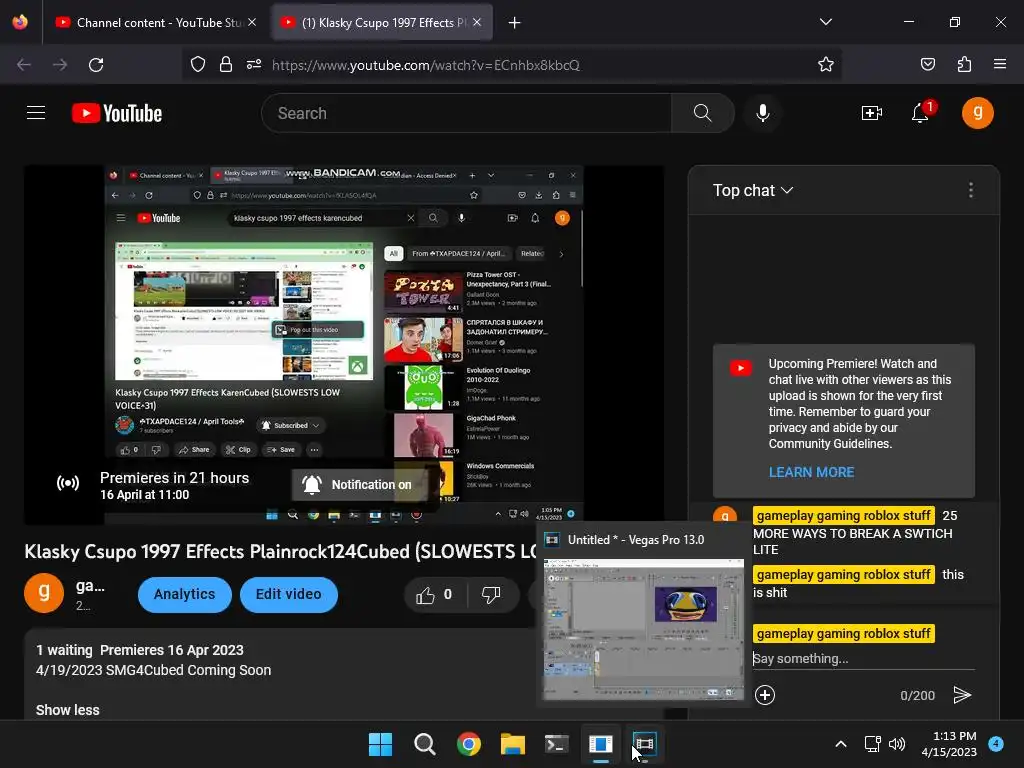Go back to previous page
This screenshot has width=1024, height=768.
coord(24,65)
